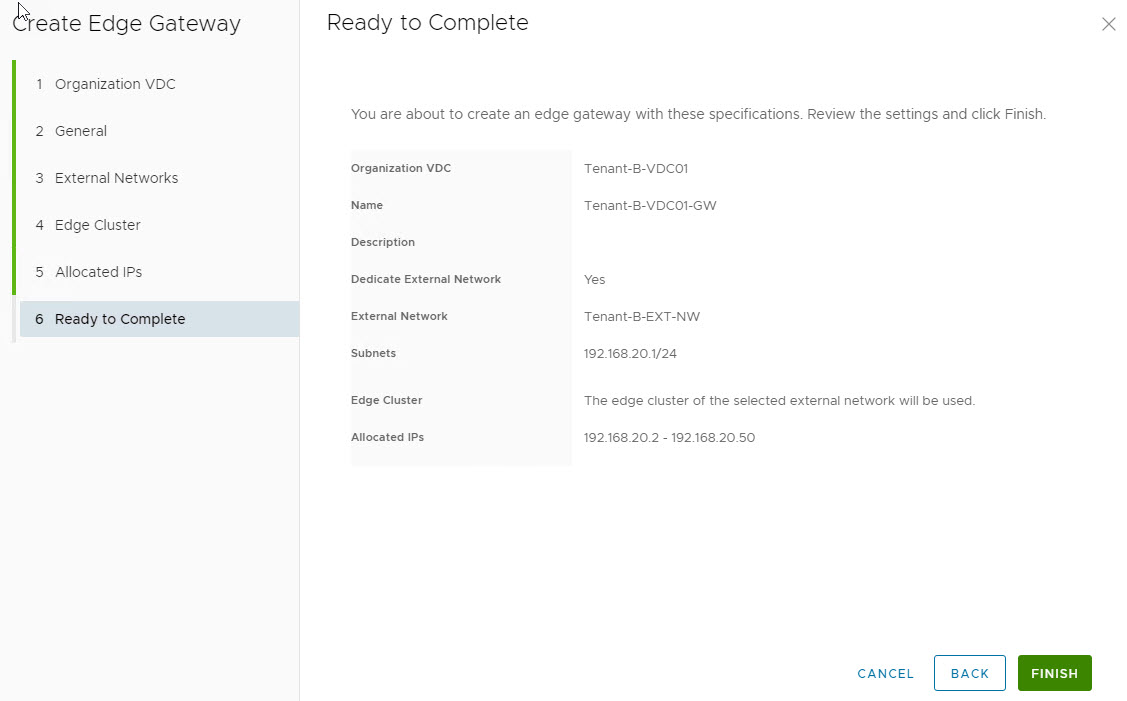
Task: Click the Ready to Complete page heading
Action: click(x=427, y=22)
